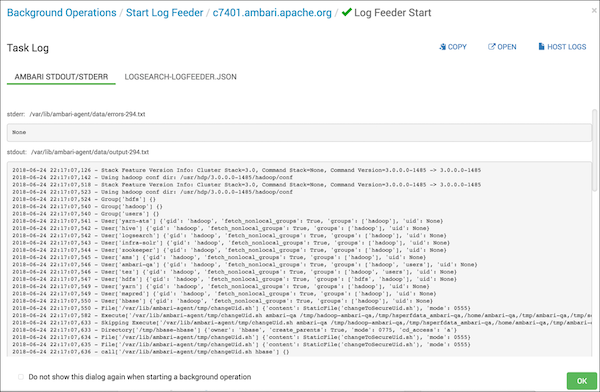Click the Copy clipboard icon

click(x=442, y=47)
